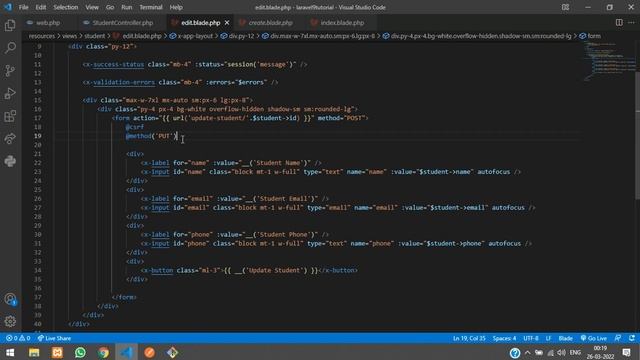Viewport: 640px width, 360px height.
Task: Switch to Visual Studio Code taskbar icon
Action: (x=127, y=352)
